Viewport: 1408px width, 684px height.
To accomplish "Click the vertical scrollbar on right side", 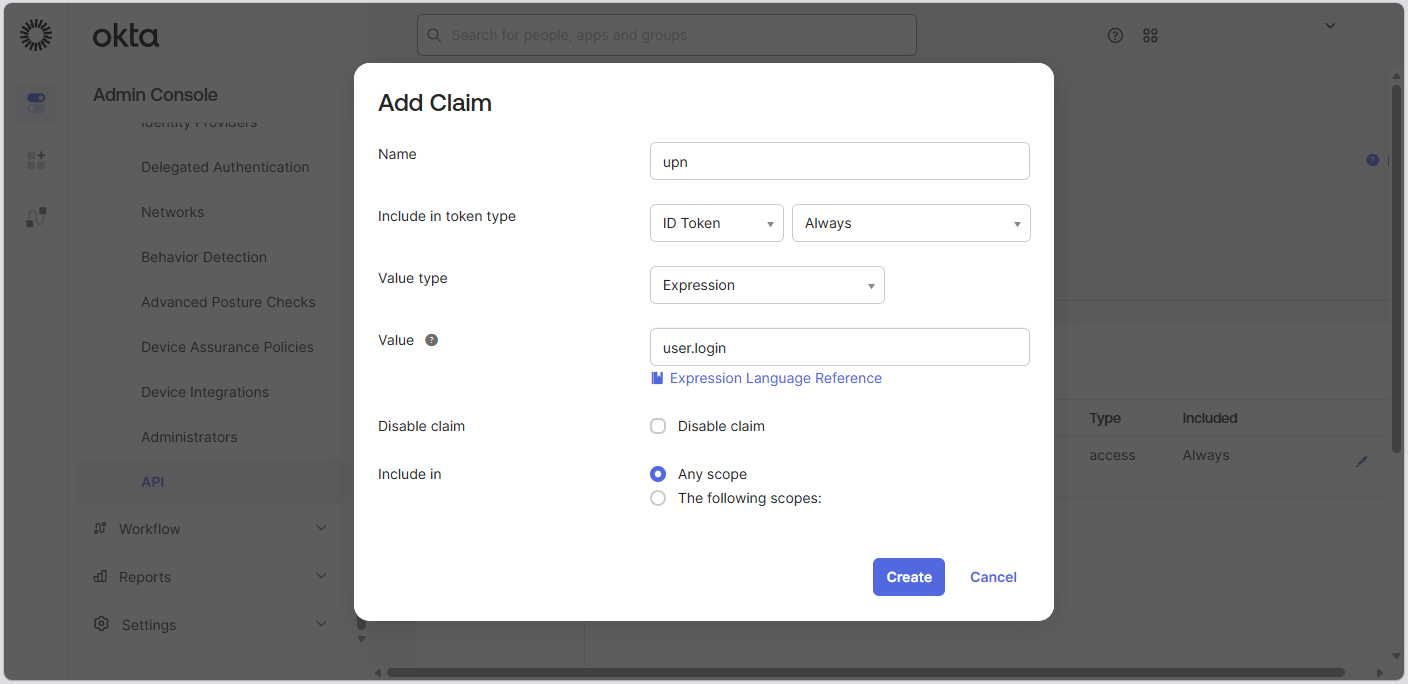I will click(x=1396, y=268).
